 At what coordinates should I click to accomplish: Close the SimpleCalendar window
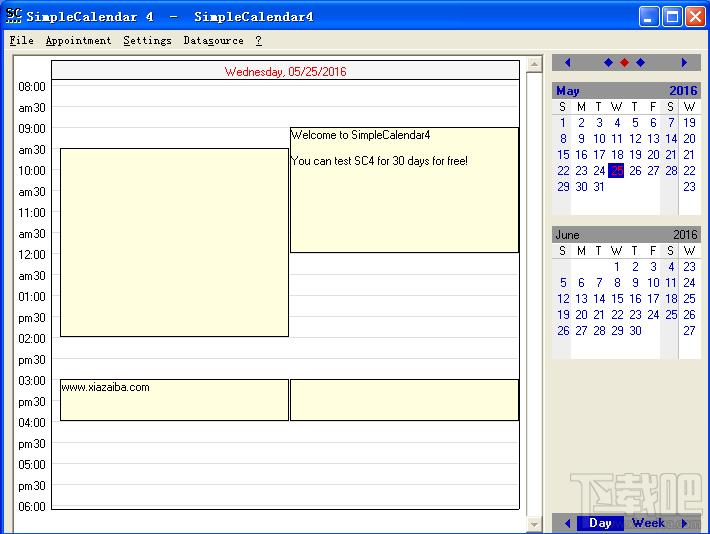[x=695, y=17]
